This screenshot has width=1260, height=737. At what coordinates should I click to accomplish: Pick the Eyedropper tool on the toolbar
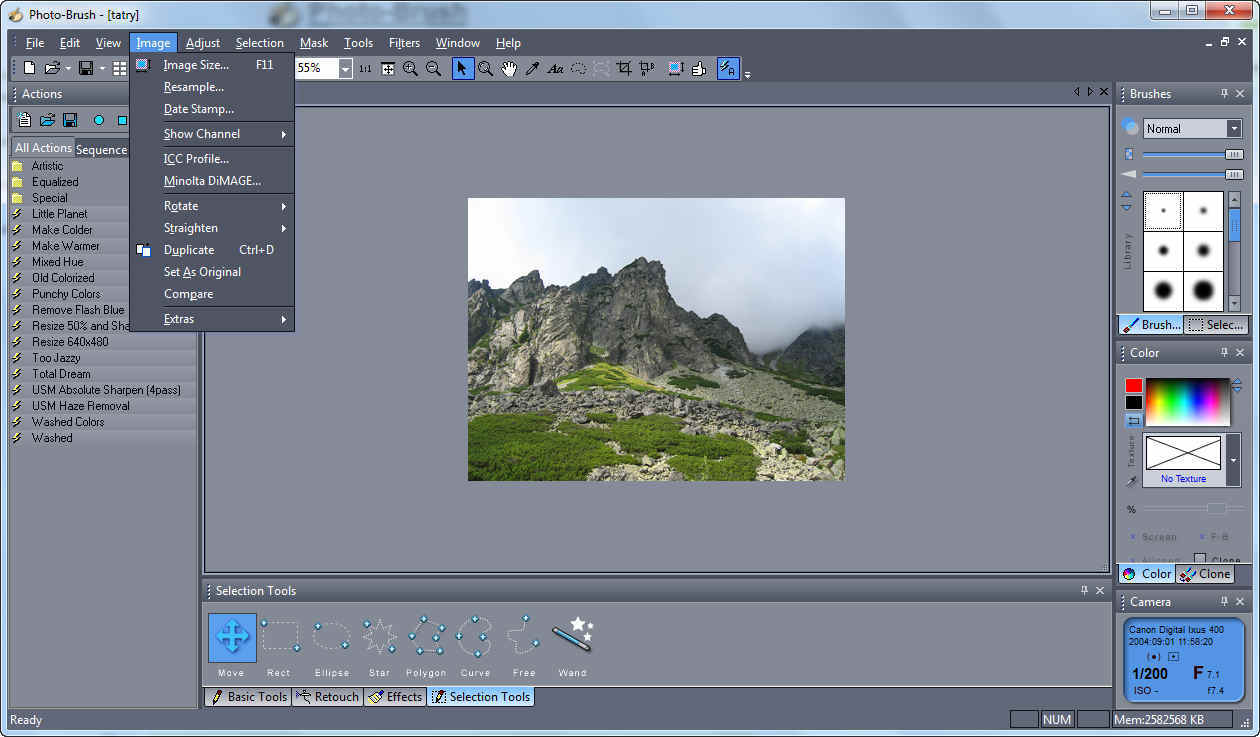[532, 68]
